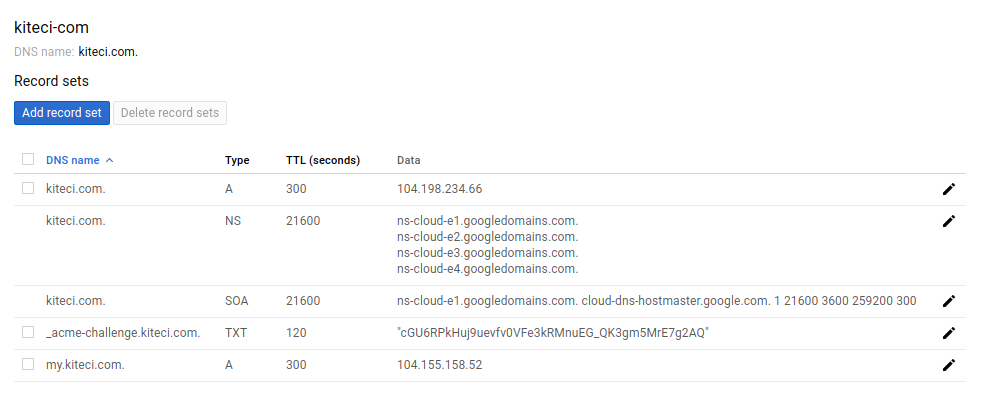
Task: Click the TXT challenge token value
Action: (x=553, y=333)
